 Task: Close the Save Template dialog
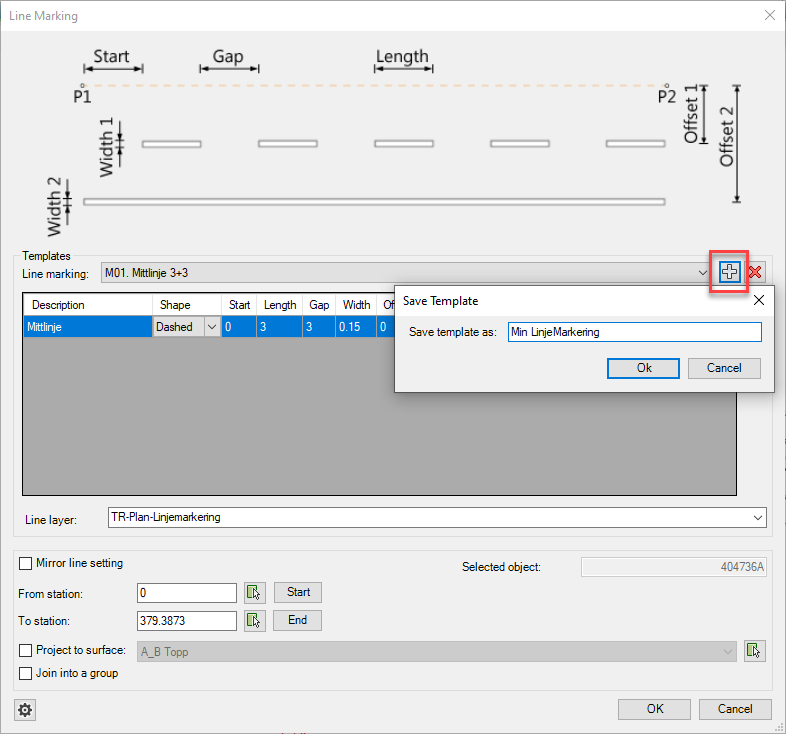click(759, 300)
